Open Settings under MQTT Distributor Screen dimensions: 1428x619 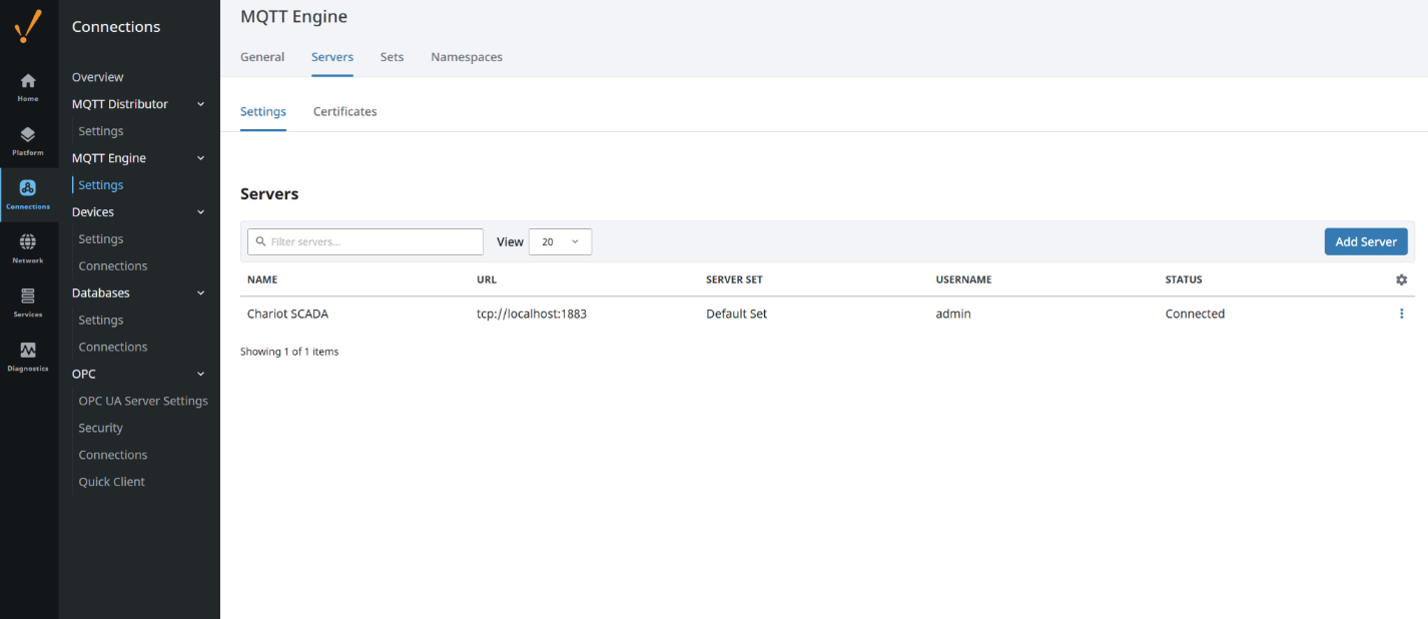101,131
